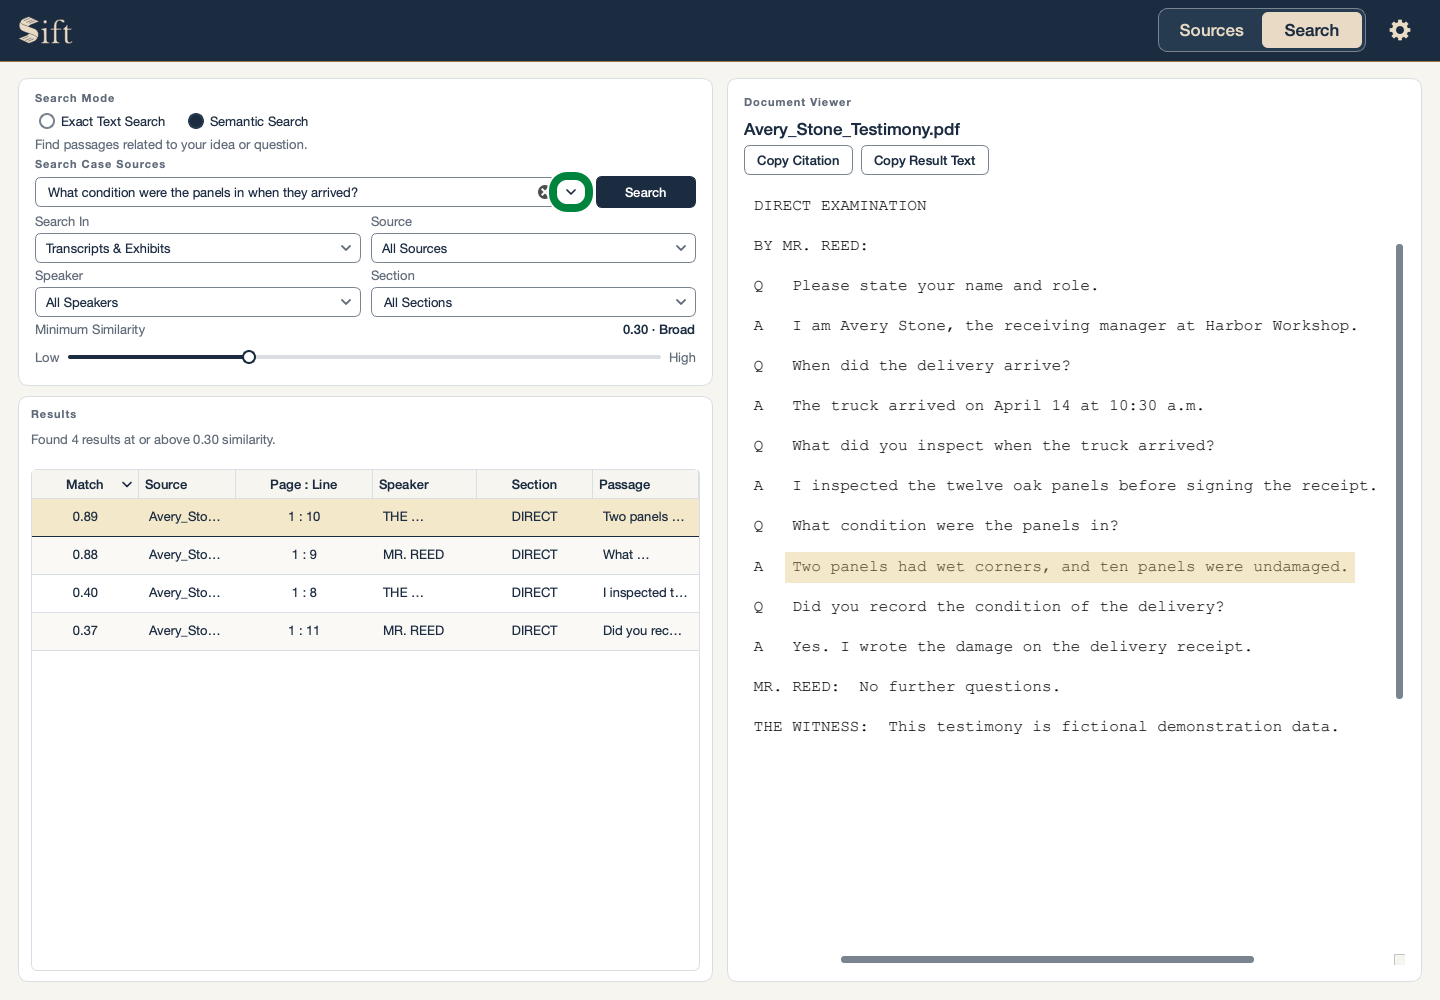1440x1000 pixels.
Task: Click the highlighted passage about wet corners
Action: (1069, 567)
